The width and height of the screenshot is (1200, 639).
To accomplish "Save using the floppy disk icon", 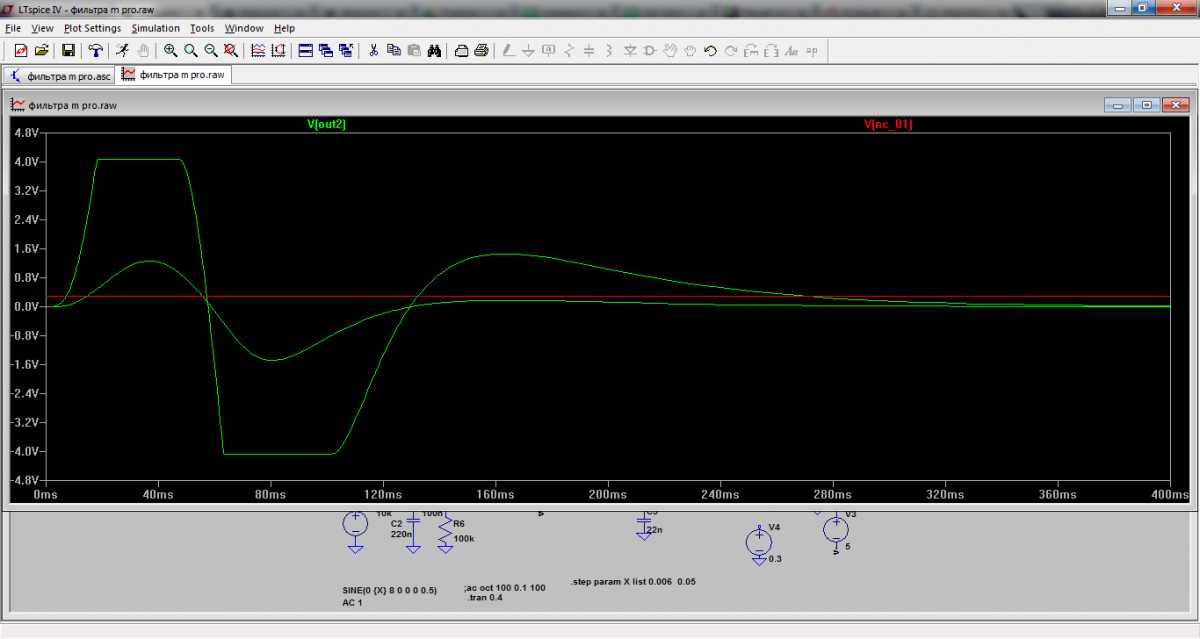I will pyautogui.click(x=68, y=50).
